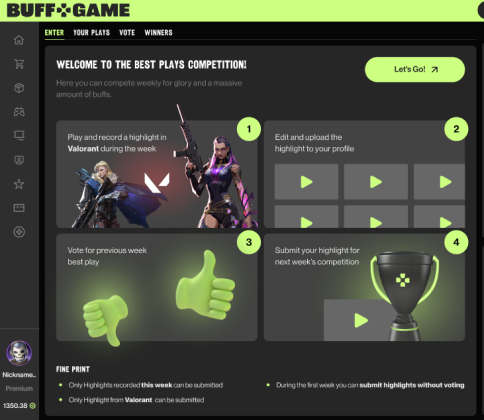Open the Vote tab

(x=127, y=33)
